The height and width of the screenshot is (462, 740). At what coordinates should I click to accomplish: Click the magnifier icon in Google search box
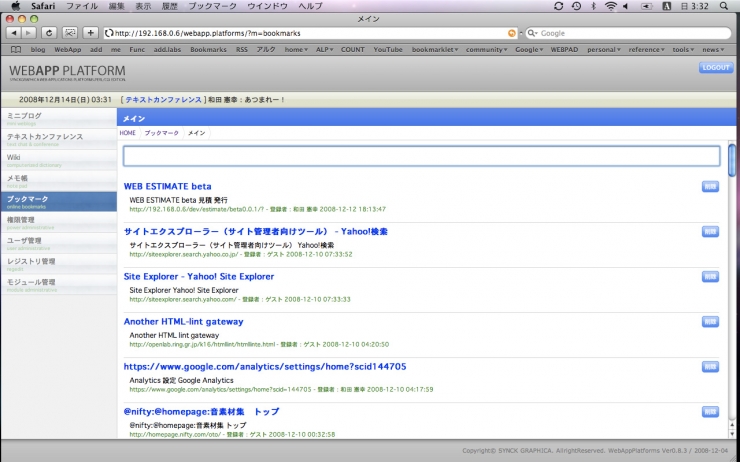click(x=532, y=33)
